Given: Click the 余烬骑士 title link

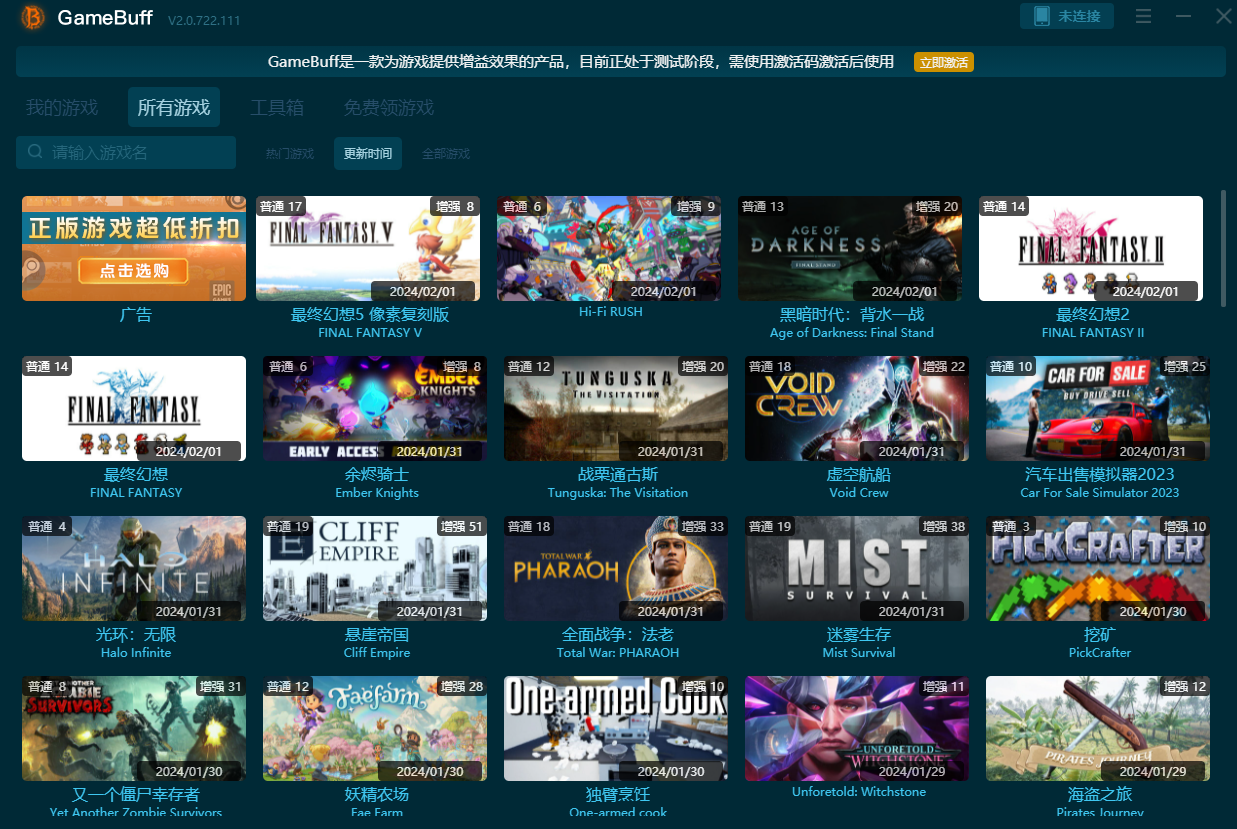Looking at the screenshot, I should pos(377,474).
